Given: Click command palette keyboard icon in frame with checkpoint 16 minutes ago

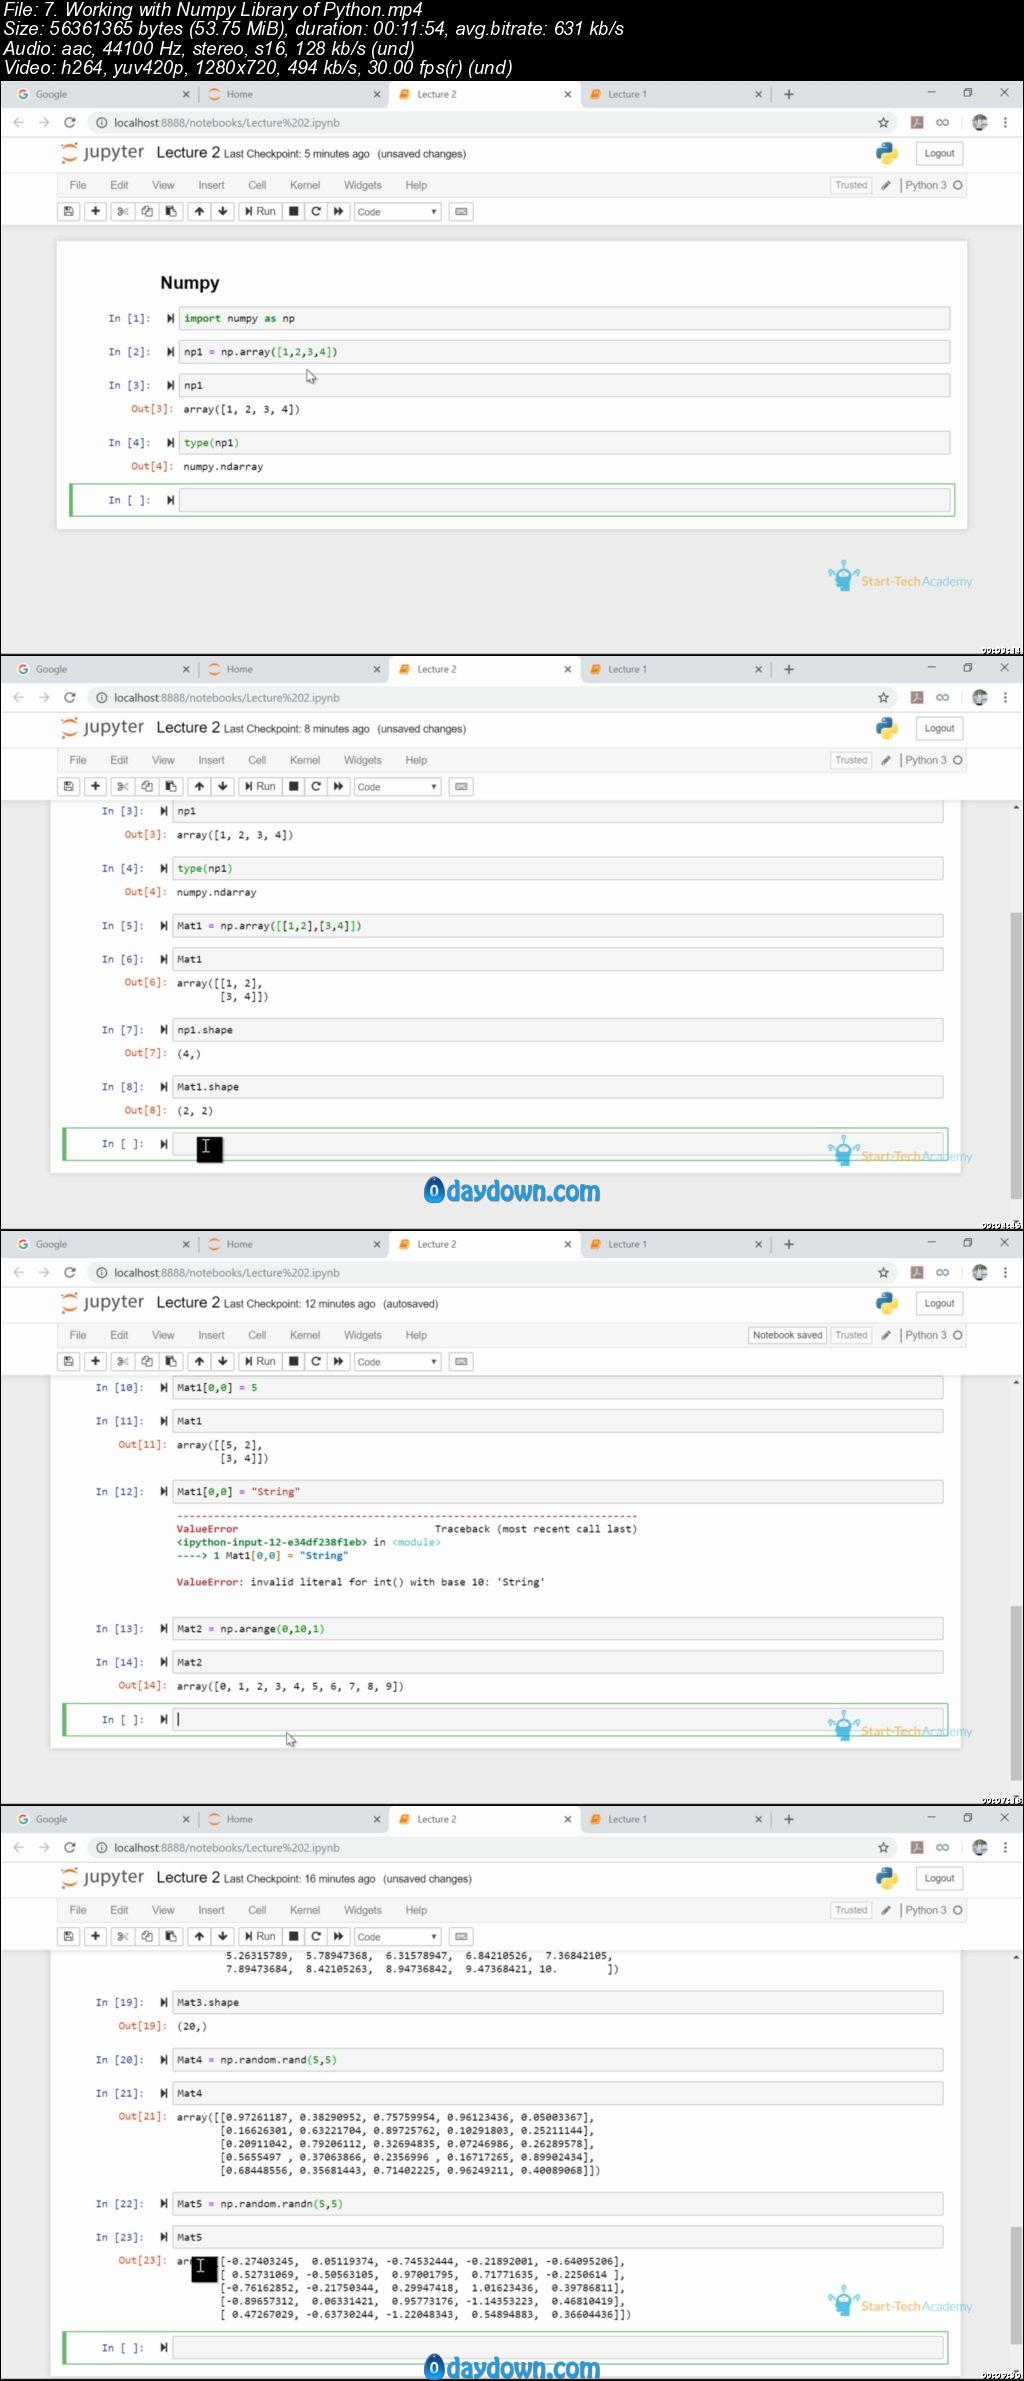Looking at the screenshot, I should 461,1937.
